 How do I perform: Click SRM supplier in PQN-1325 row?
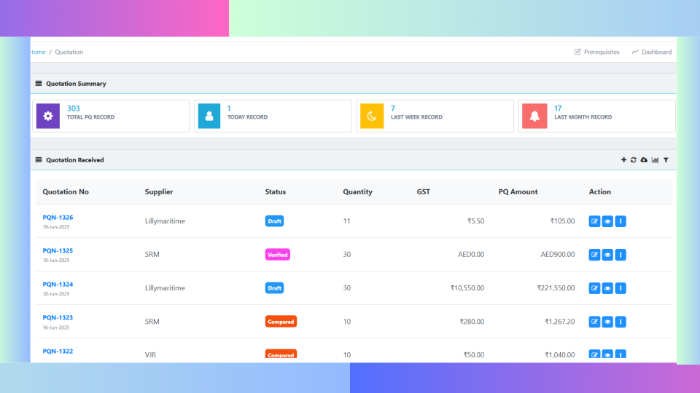[152, 255]
